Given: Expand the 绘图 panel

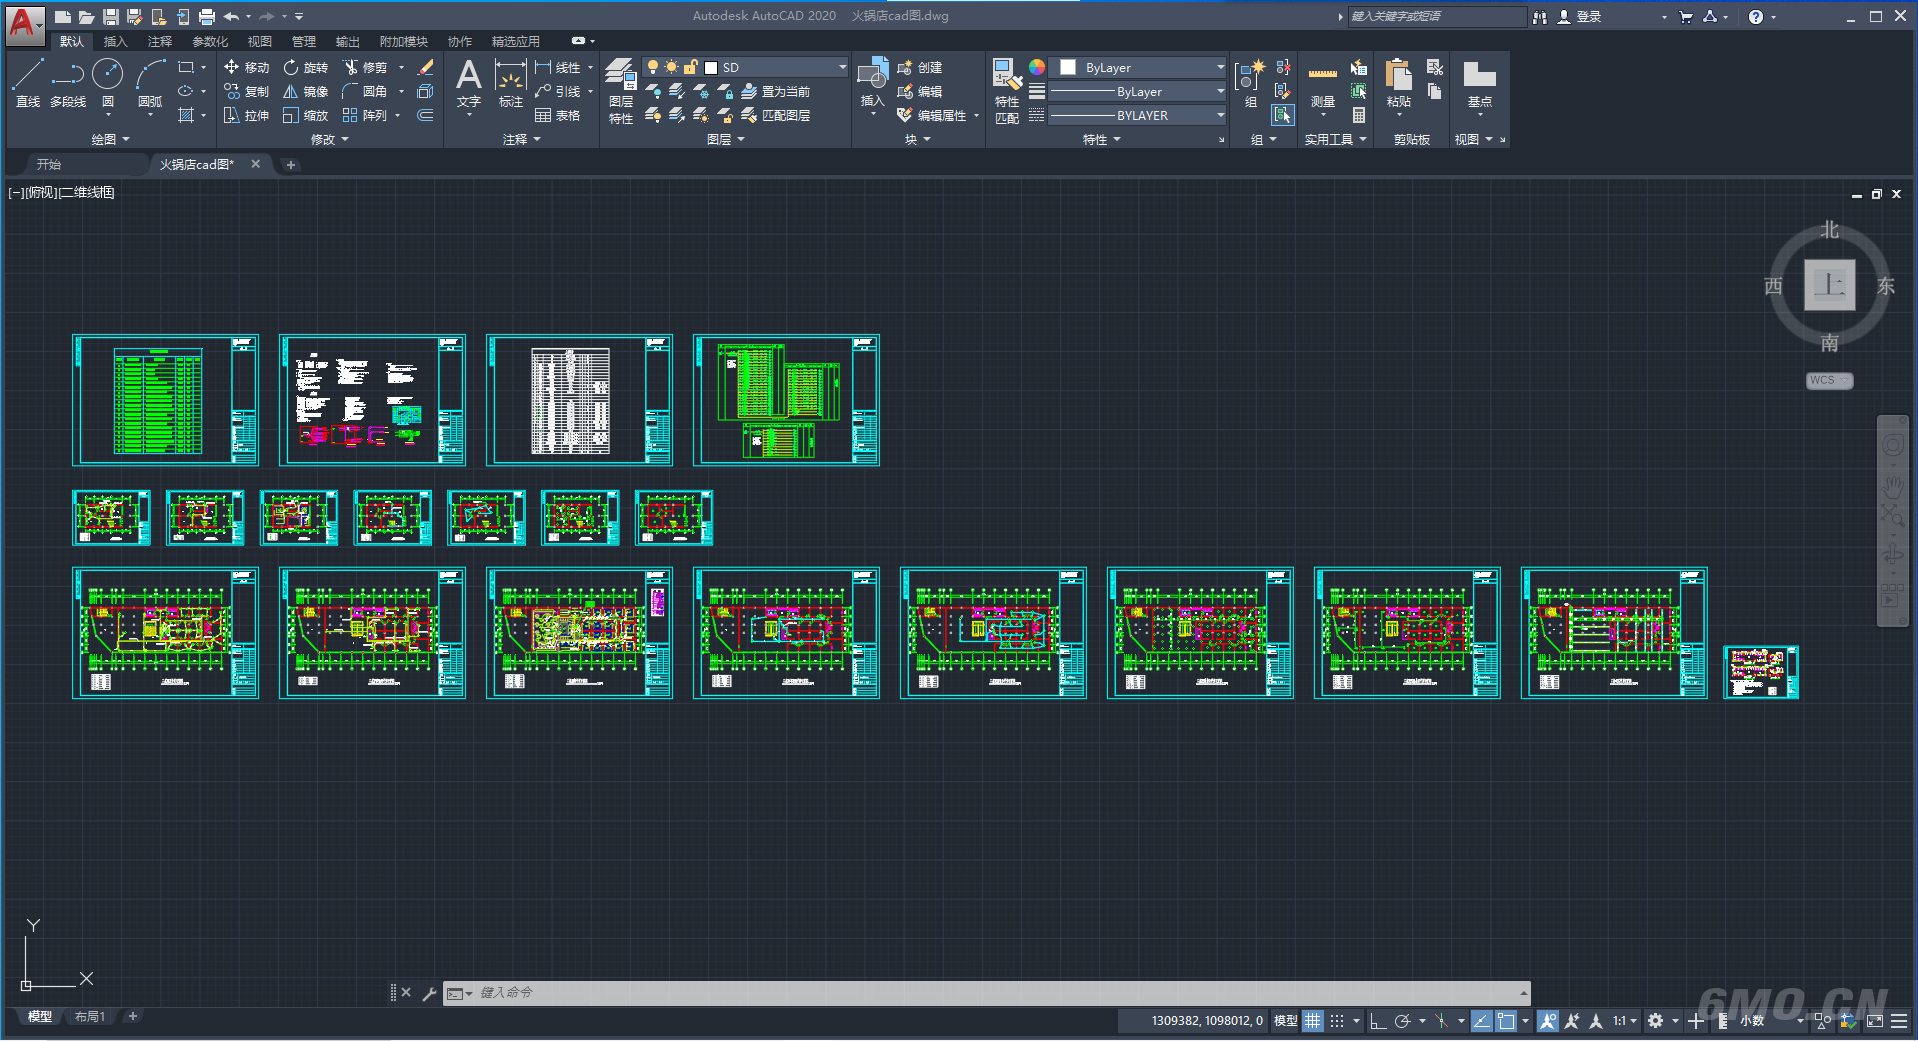Looking at the screenshot, I should [110, 139].
